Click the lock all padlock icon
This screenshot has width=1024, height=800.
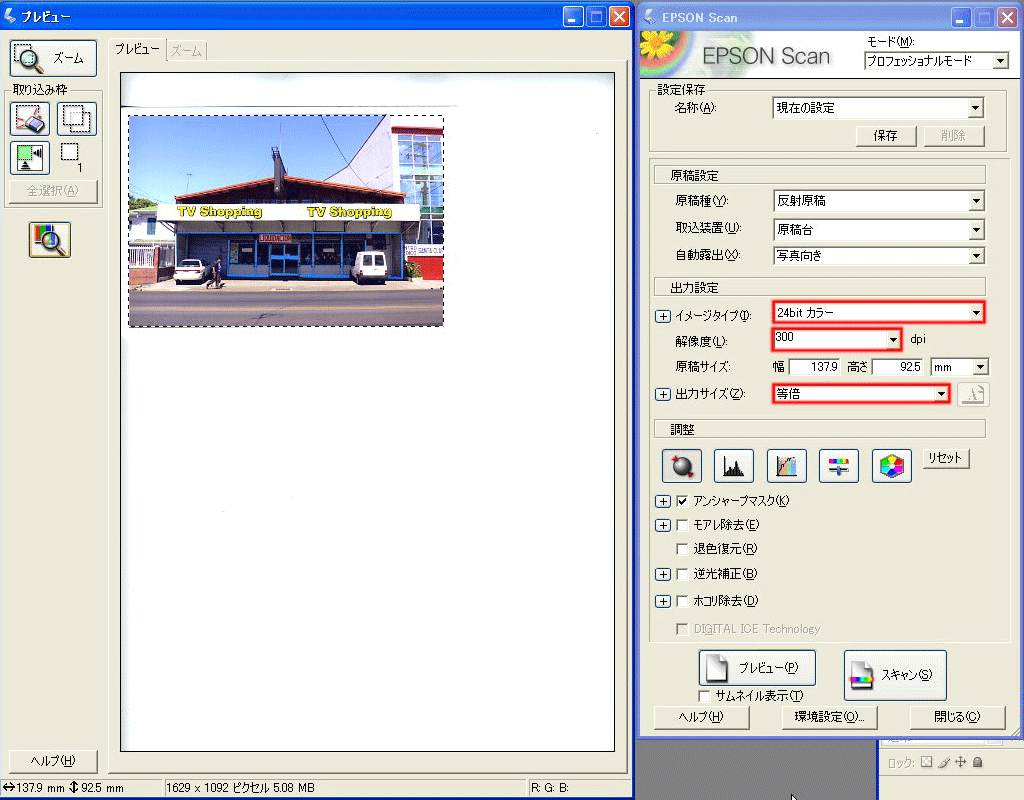click(978, 762)
